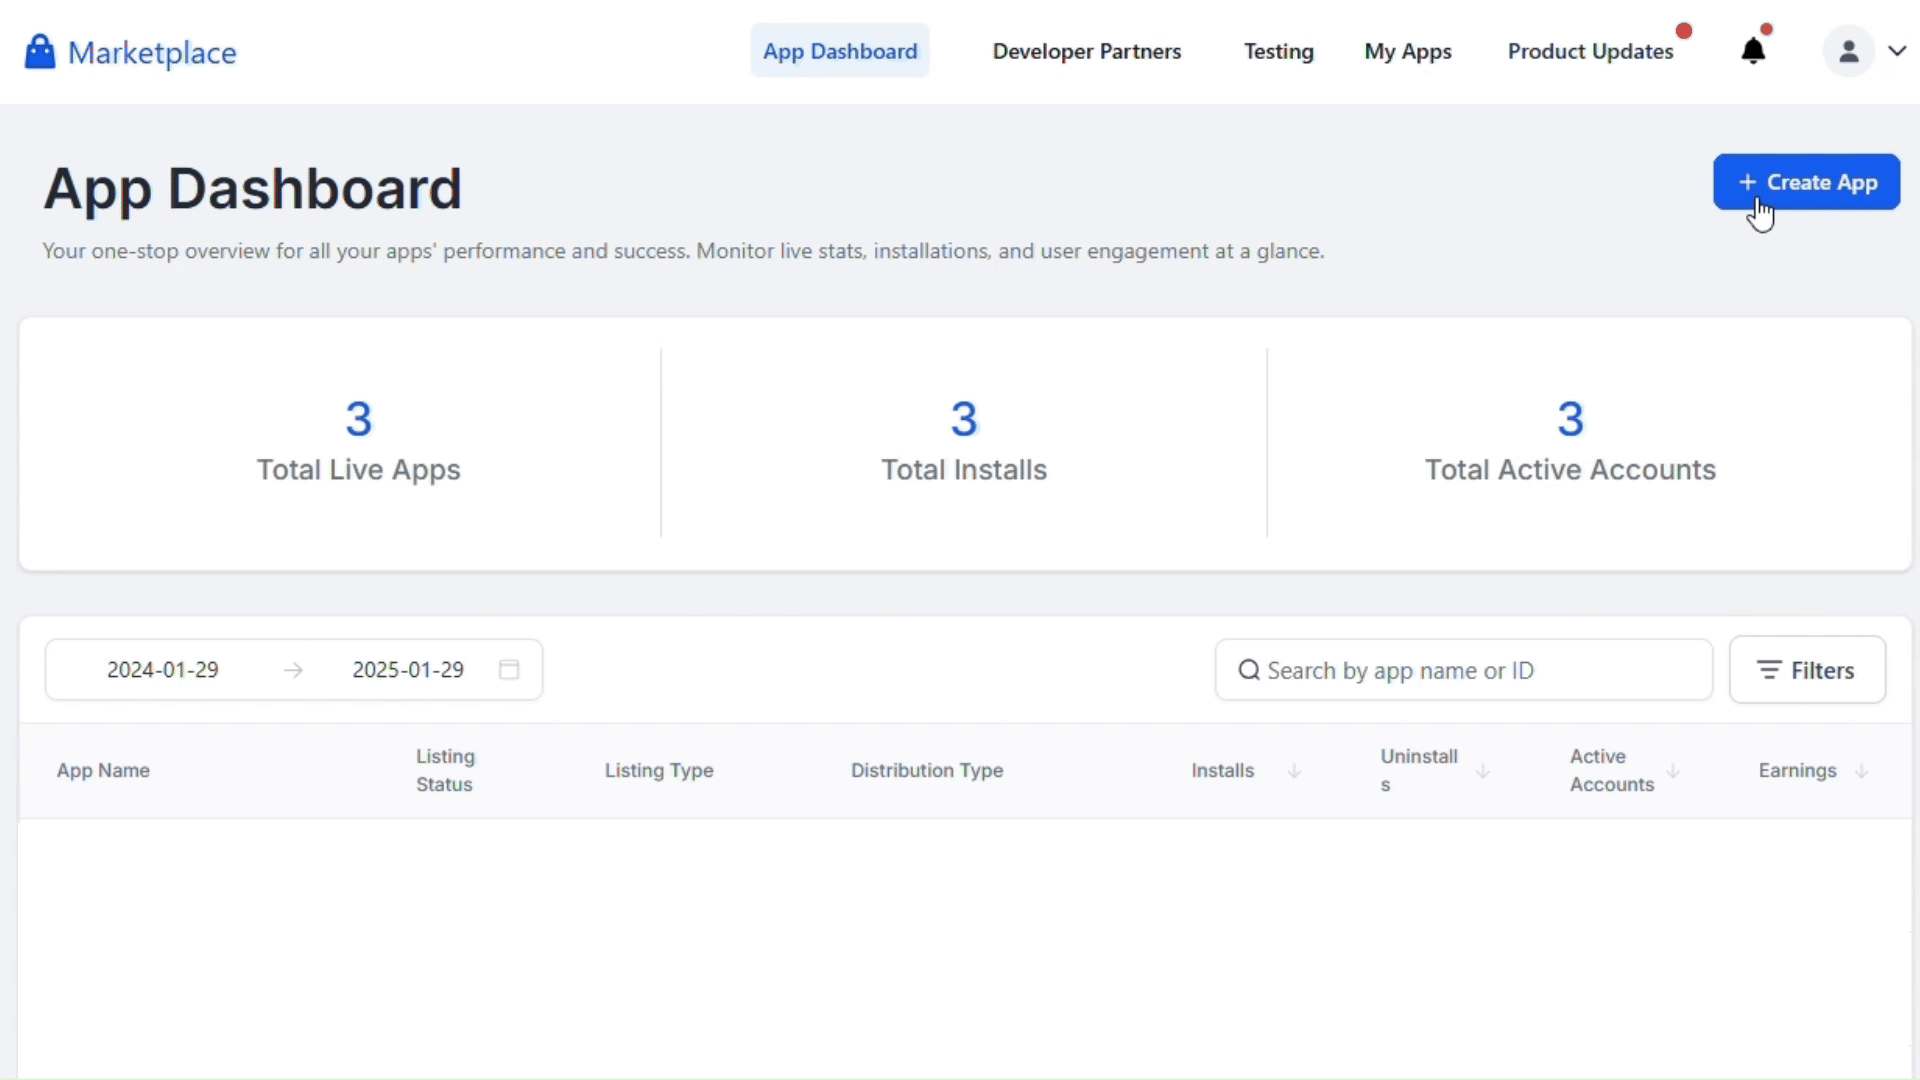Sort by Active Accounts arrow icon
The width and height of the screenshot is (1920, 1080).
pyautogui.click(x=1673, y=771)
